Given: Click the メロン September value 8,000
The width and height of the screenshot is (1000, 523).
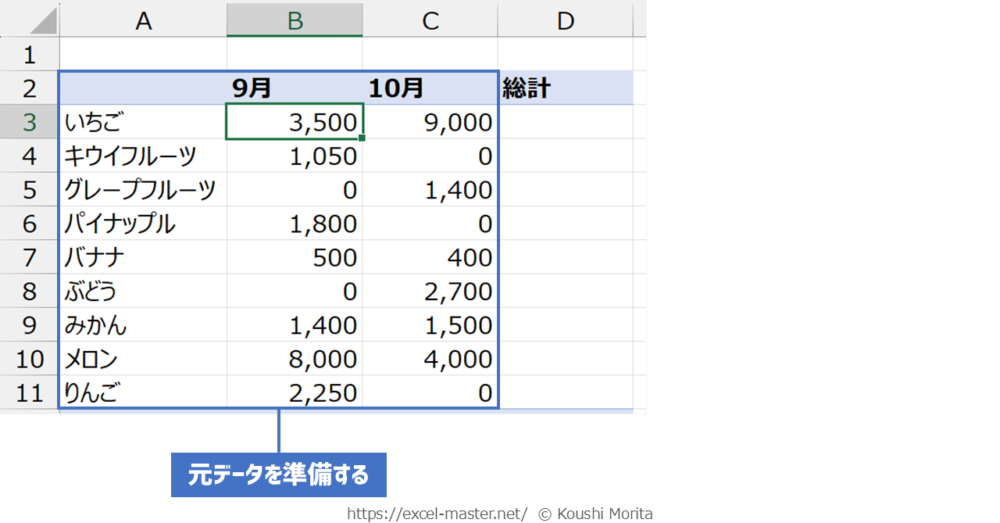Looking at the screenshot, I should [x=295, y=359].
